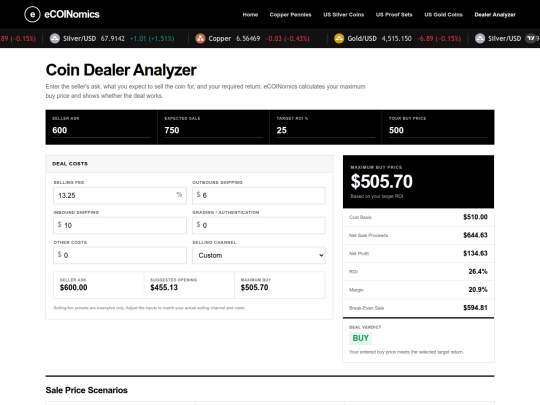Edit the Target ROI % field
The image size is (540, 405).
tap(326, 130)
